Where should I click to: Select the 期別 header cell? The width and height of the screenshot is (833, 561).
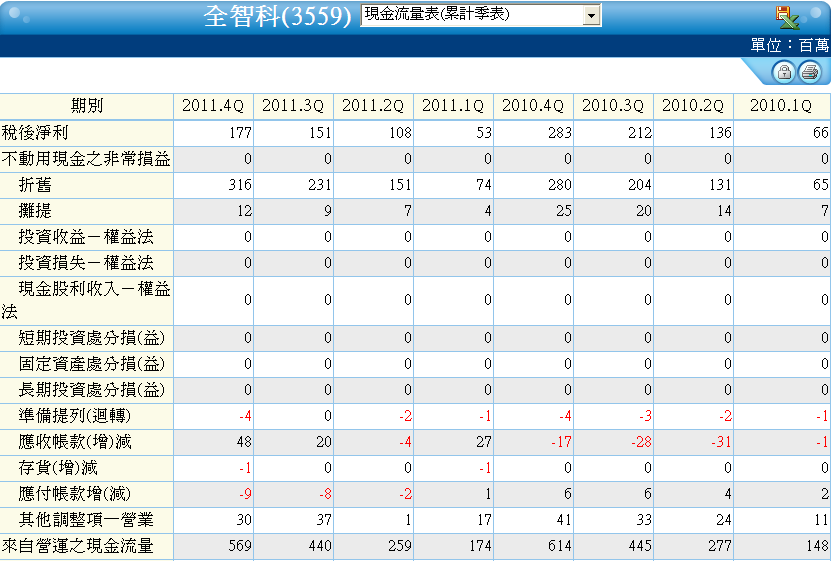87,106
